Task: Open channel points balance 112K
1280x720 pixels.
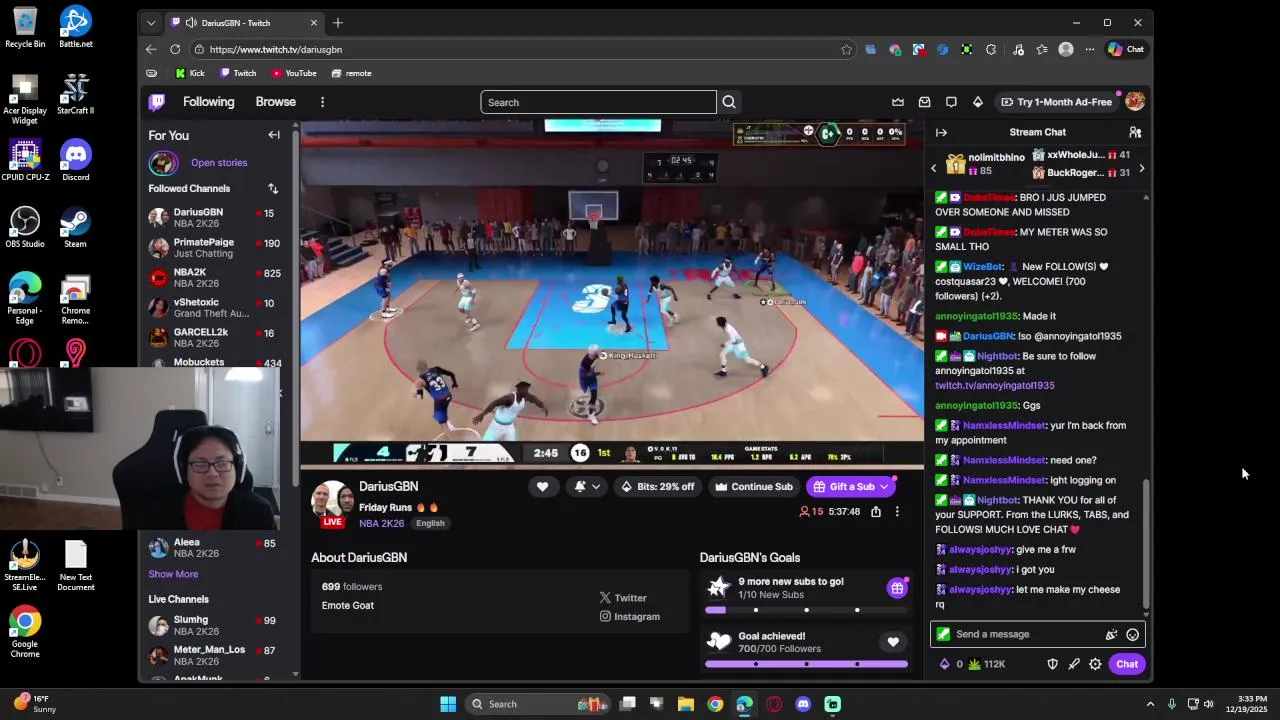Action: point(987,664)
